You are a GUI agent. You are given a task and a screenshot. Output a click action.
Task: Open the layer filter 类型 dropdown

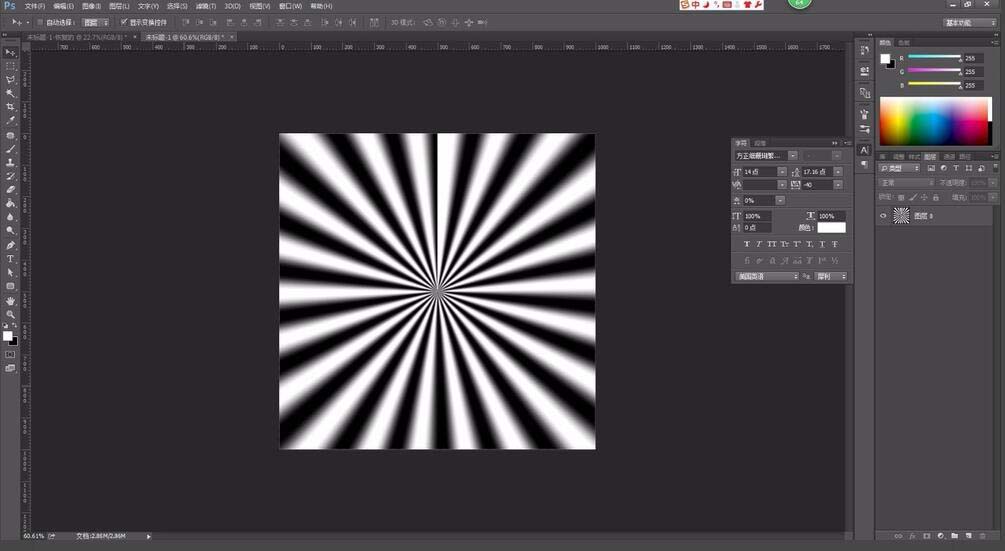pos(900,168)
